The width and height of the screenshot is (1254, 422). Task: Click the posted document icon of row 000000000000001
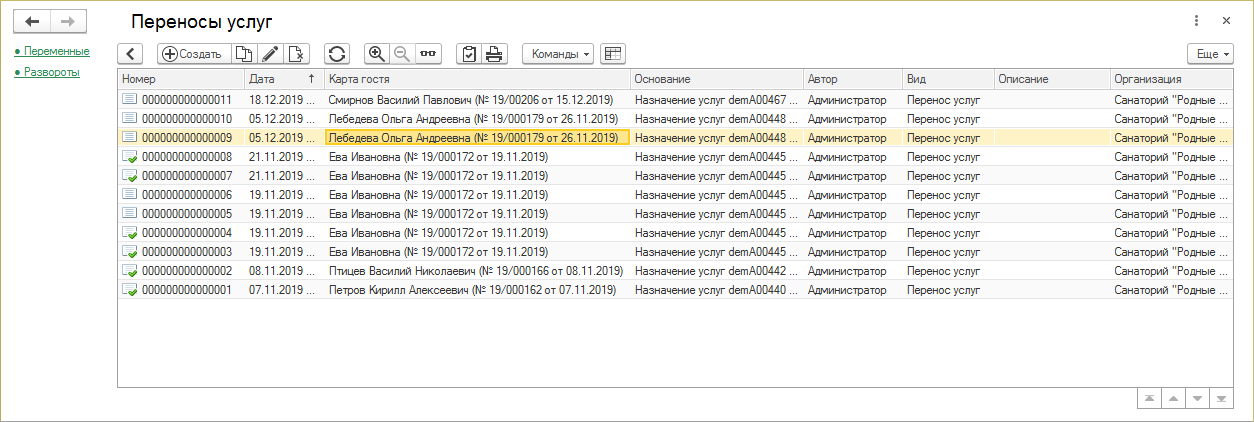pos(129,290)
